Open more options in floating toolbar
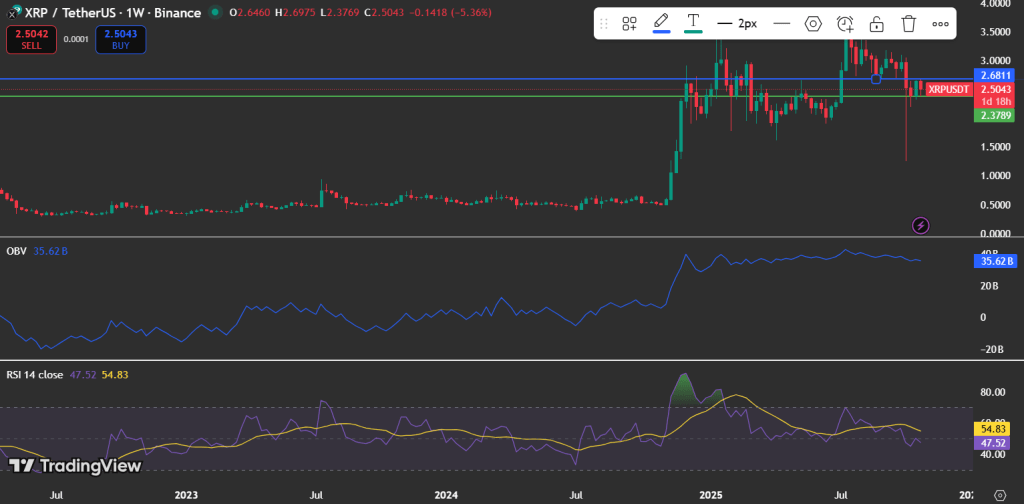 pos(940,24)
